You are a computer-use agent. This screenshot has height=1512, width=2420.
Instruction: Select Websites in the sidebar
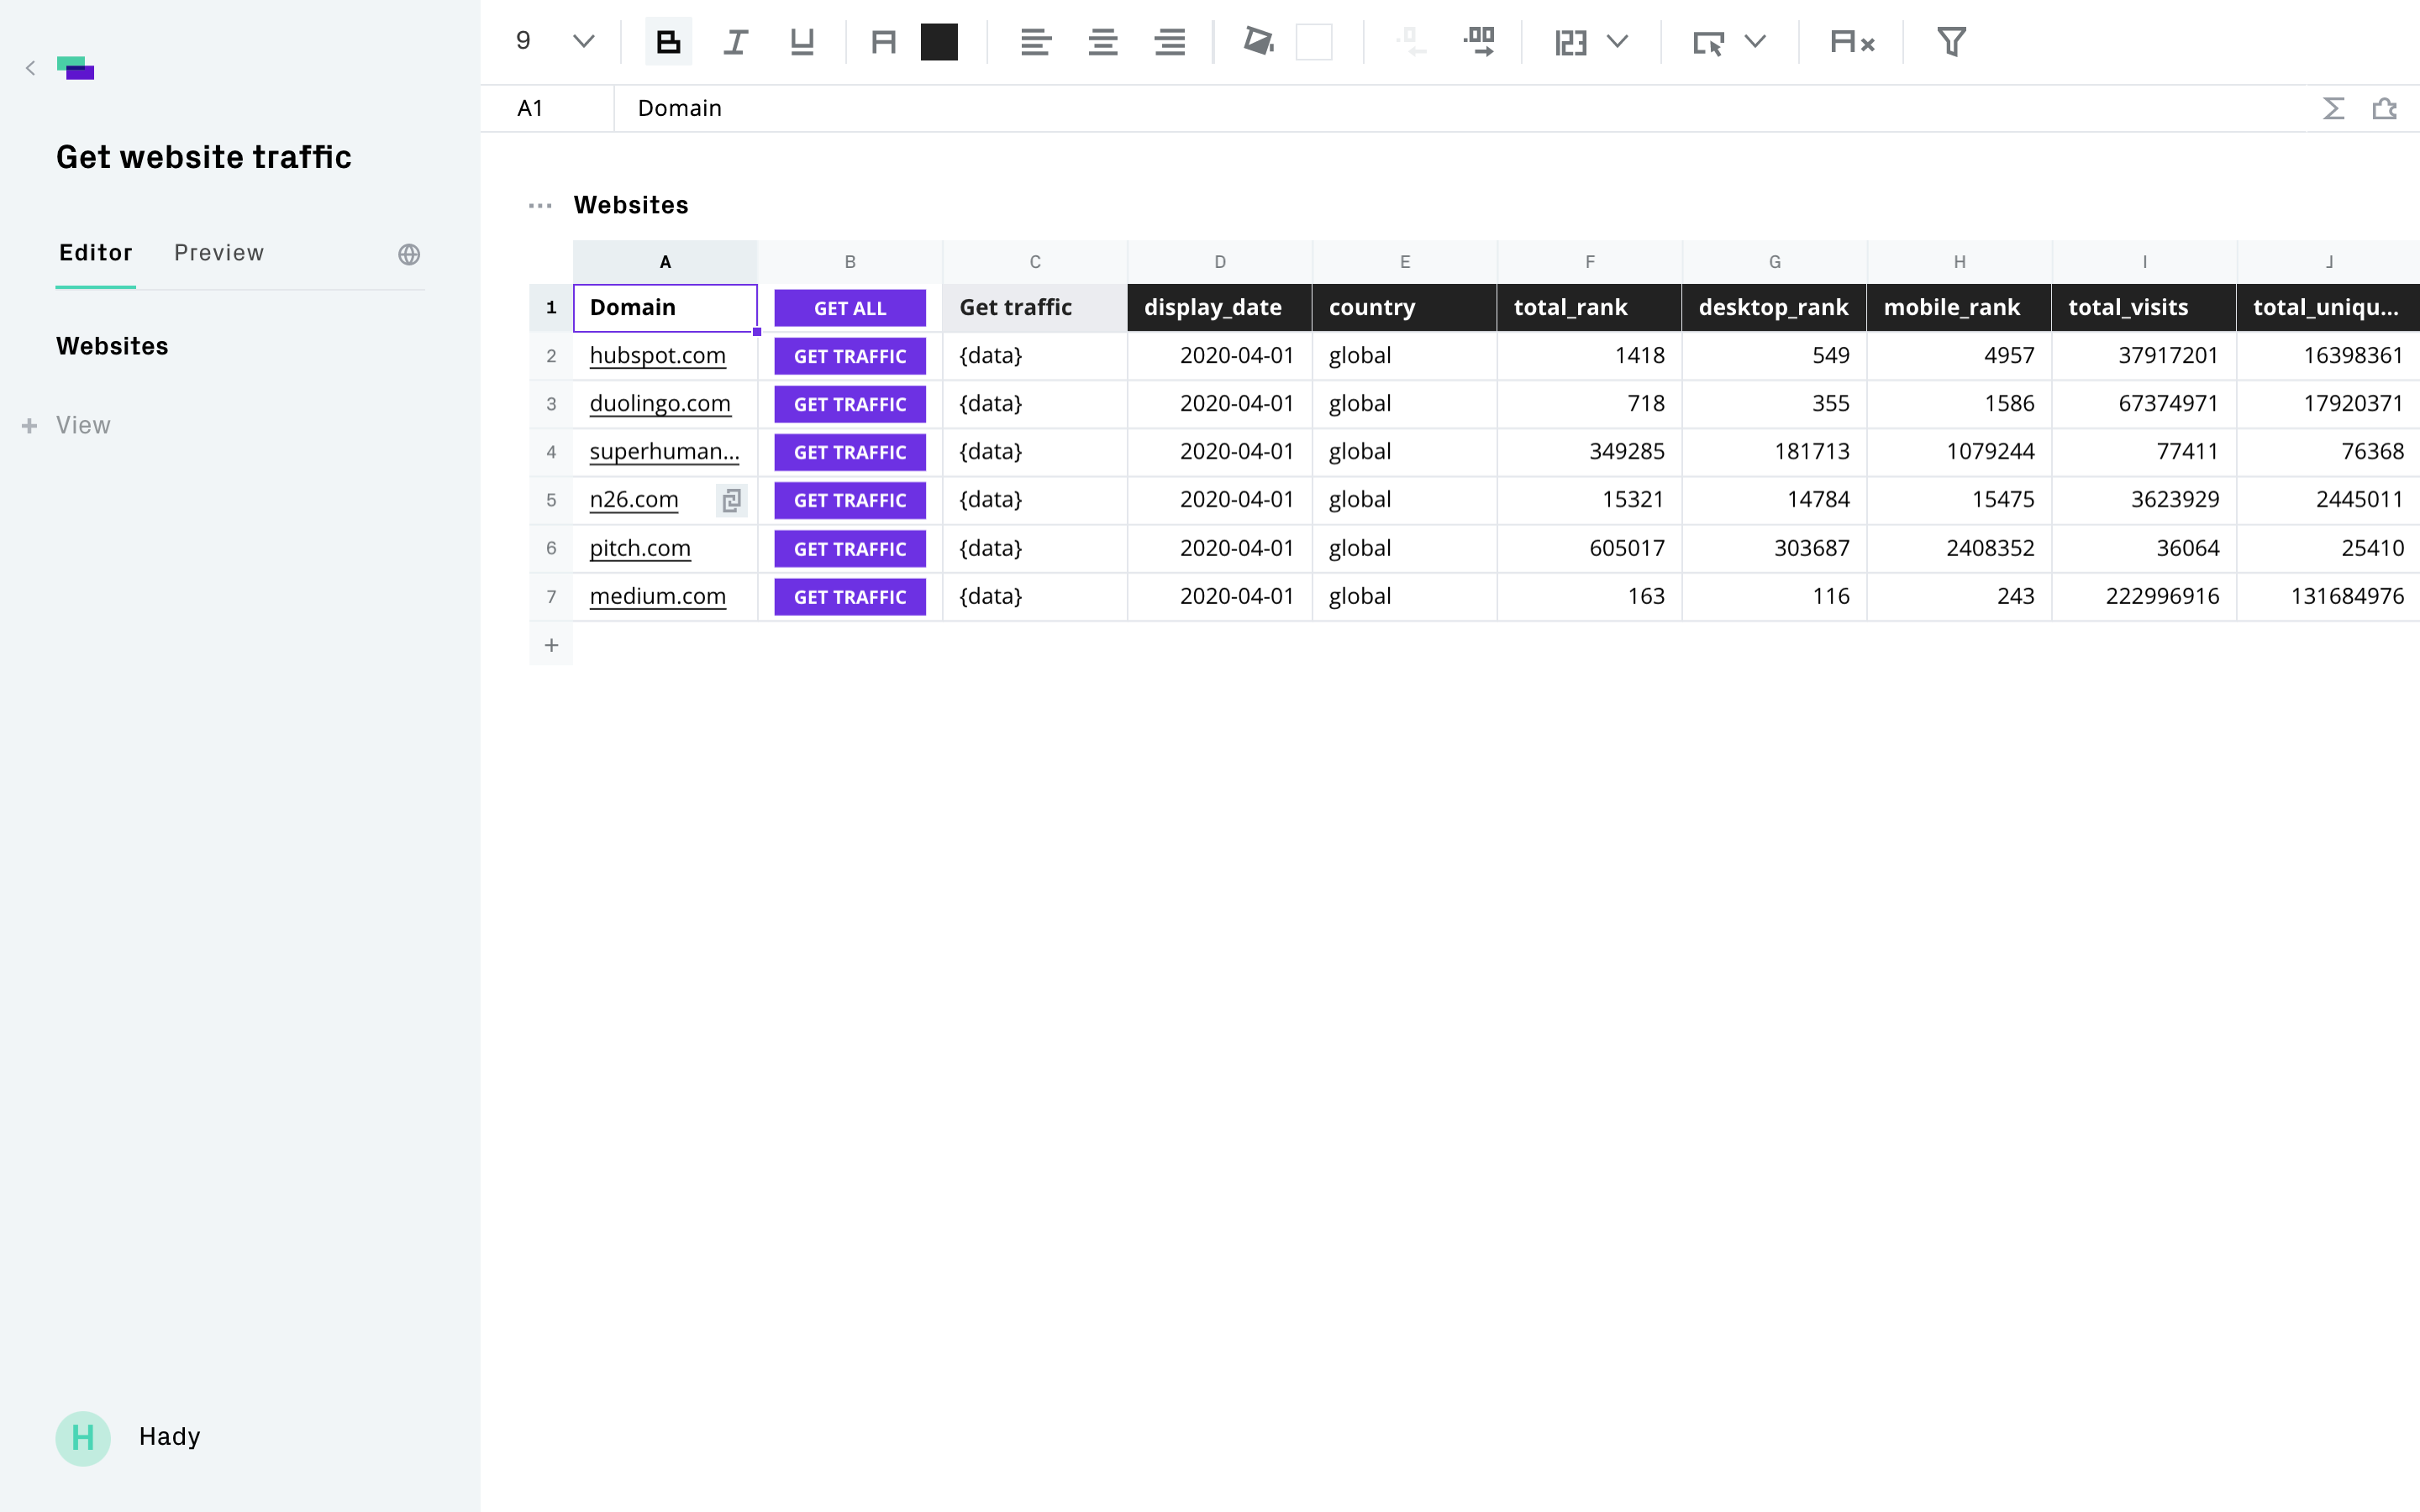pos(112,346)
